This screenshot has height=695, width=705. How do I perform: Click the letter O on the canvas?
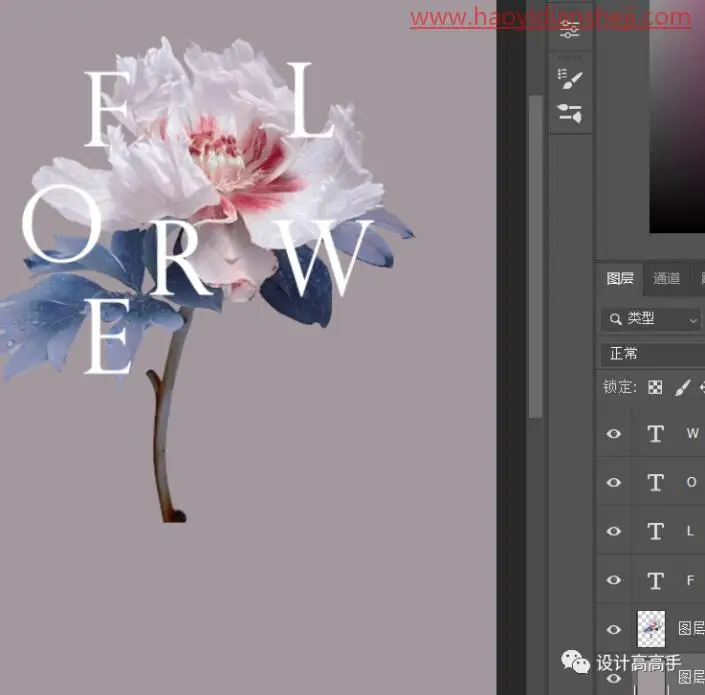pos(62,223)
